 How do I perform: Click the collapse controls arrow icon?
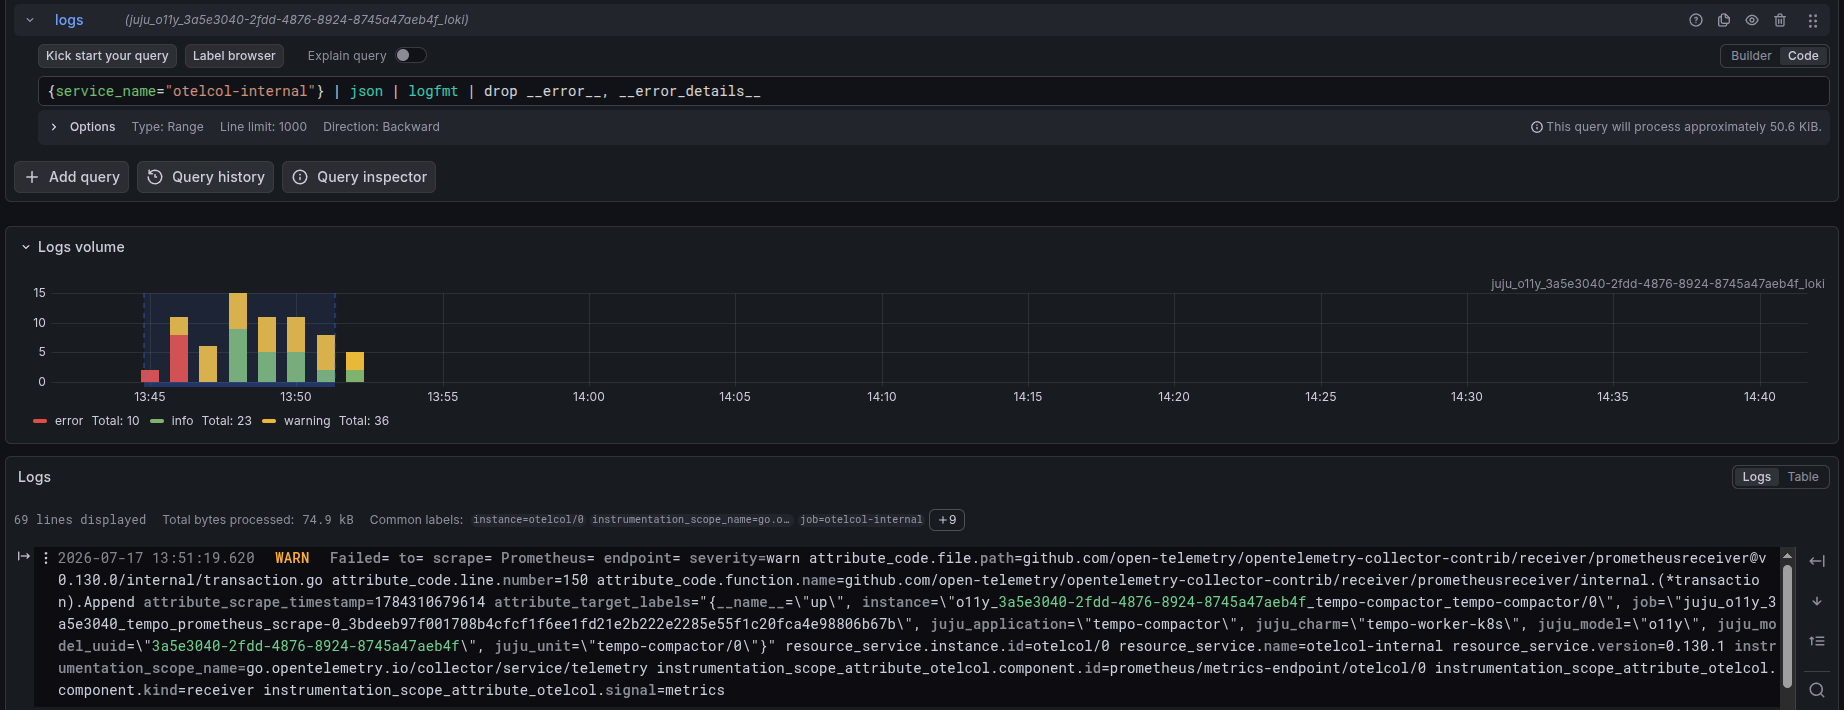pyautogui.click(x=1817, y=561)
